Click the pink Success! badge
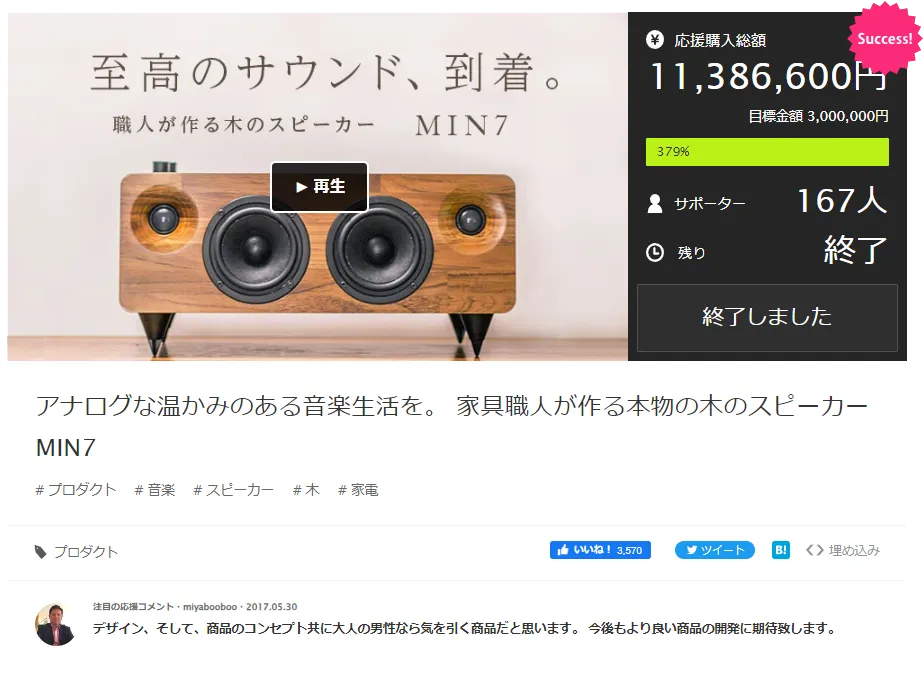The width and height of the screenshot is (924, 678). click(884, 39)
